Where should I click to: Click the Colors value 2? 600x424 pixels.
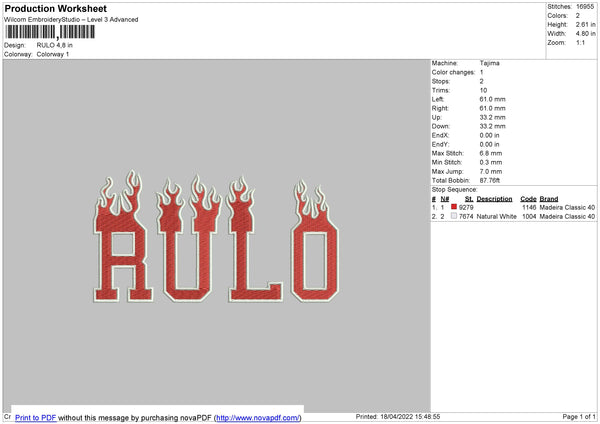[578, 16]
